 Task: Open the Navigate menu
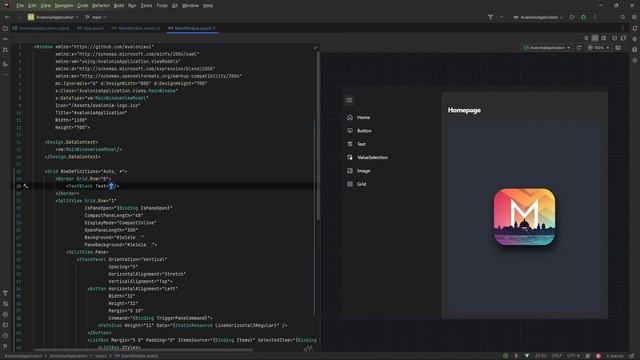pyautogui.click(x=64, y=6)
